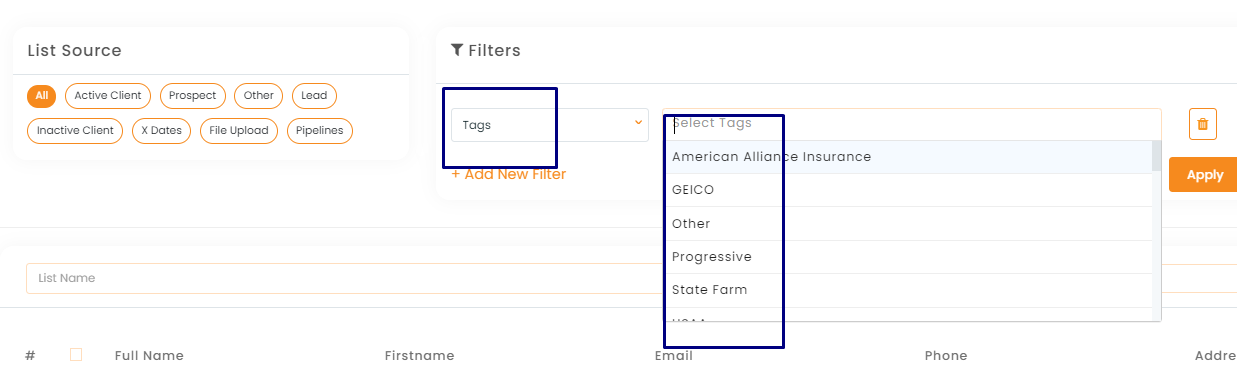Click the Add New Filter link
Viewport: 1237px width, 376px height.
tap(508, 175)
